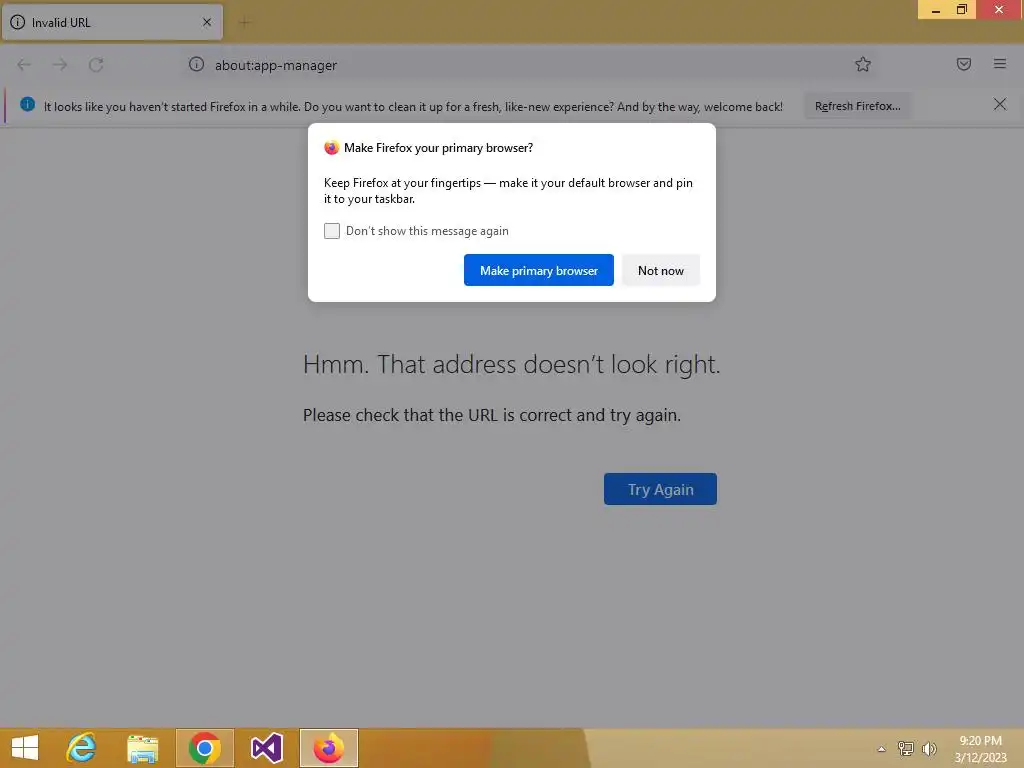Click the blue info icon in notification bar
Screen dimensions: 1024x768
[27, 104]
